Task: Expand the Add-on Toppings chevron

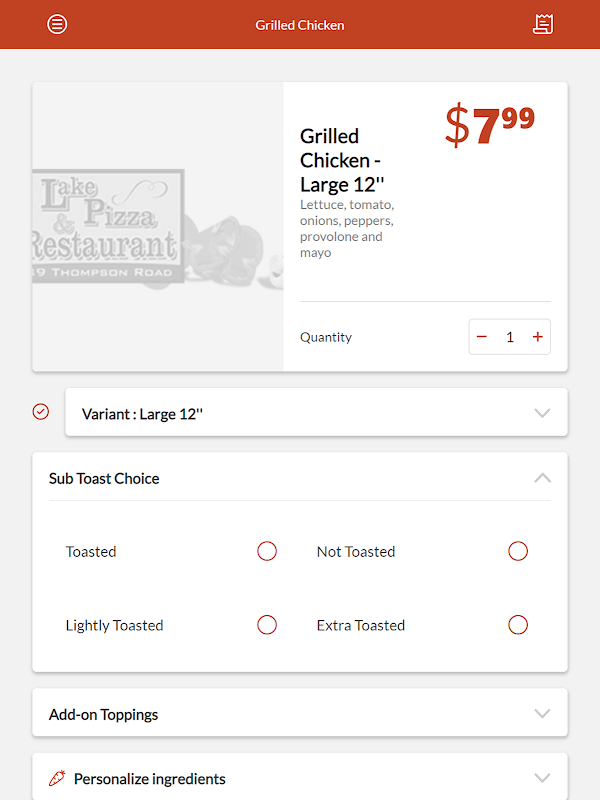Action: (x=542, y=714)
